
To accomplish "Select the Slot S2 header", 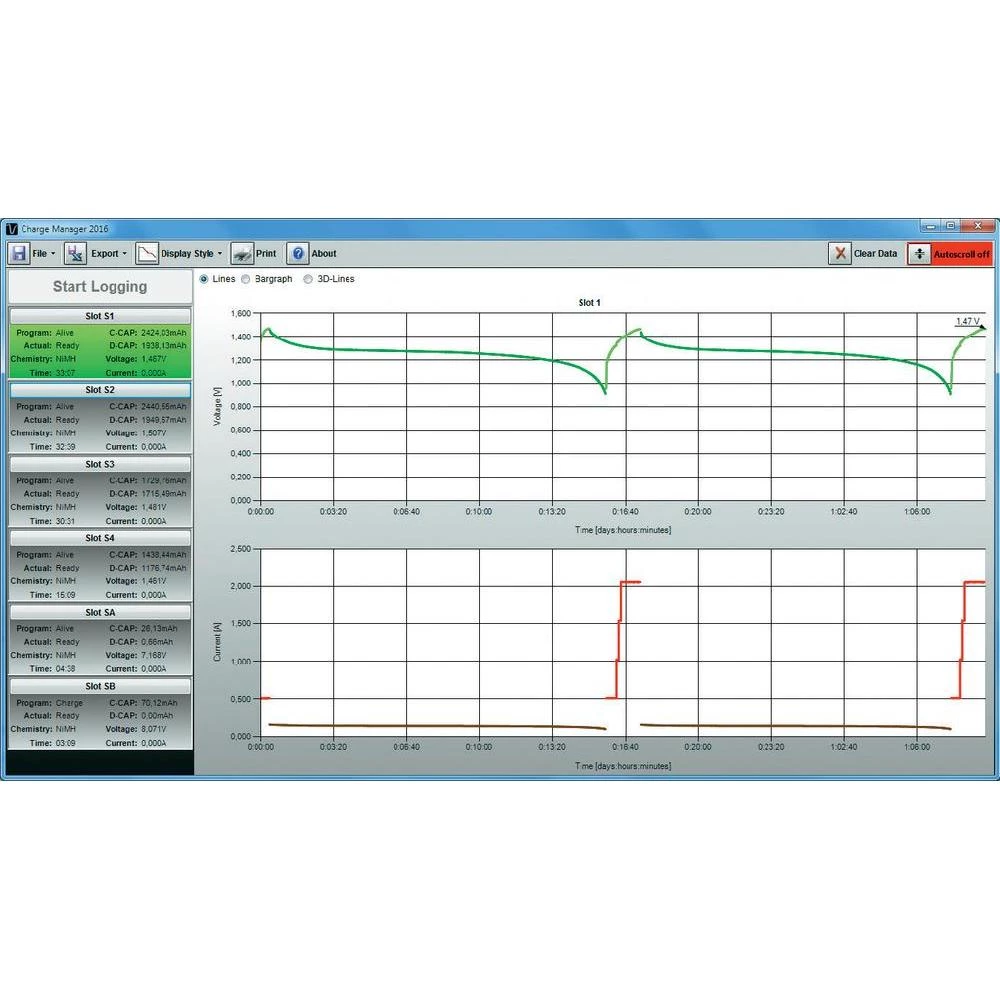I will pos(99,390).
